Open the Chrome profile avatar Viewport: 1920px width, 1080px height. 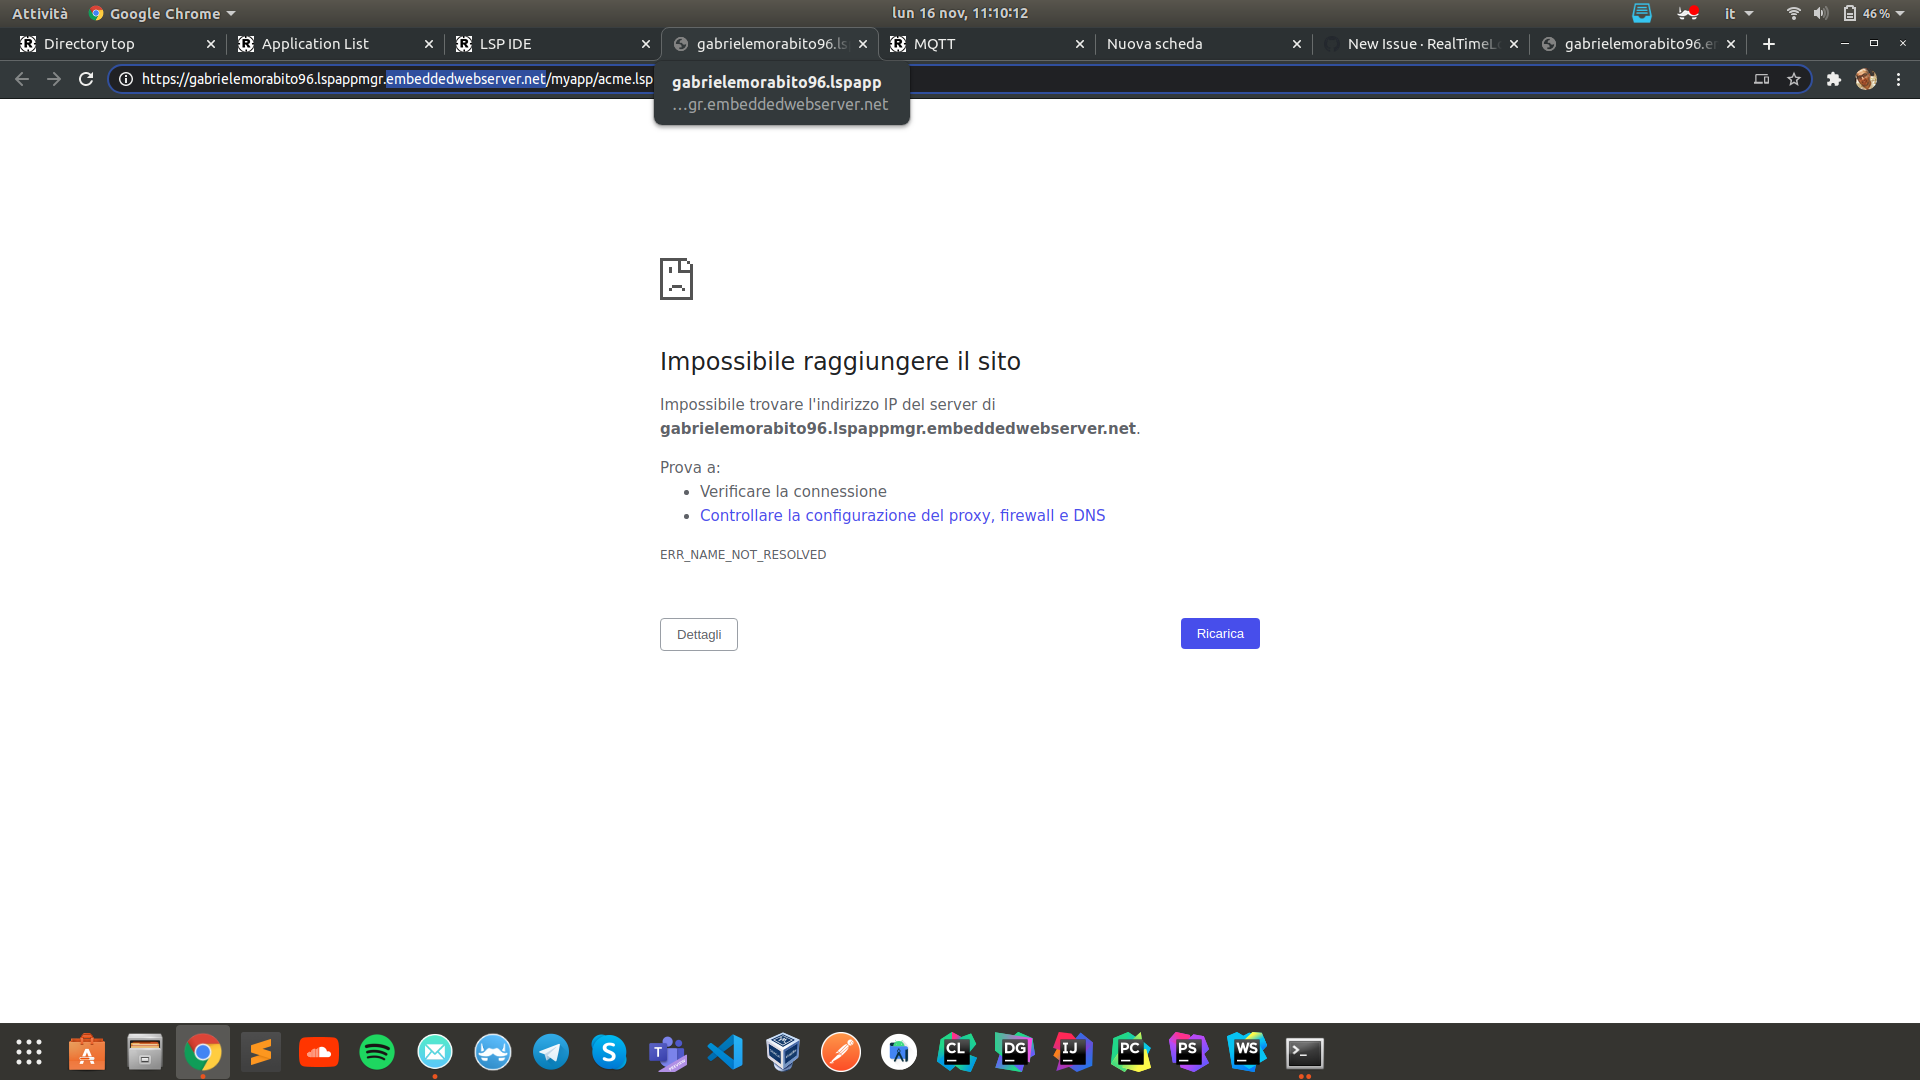(x=1867, y=79)
